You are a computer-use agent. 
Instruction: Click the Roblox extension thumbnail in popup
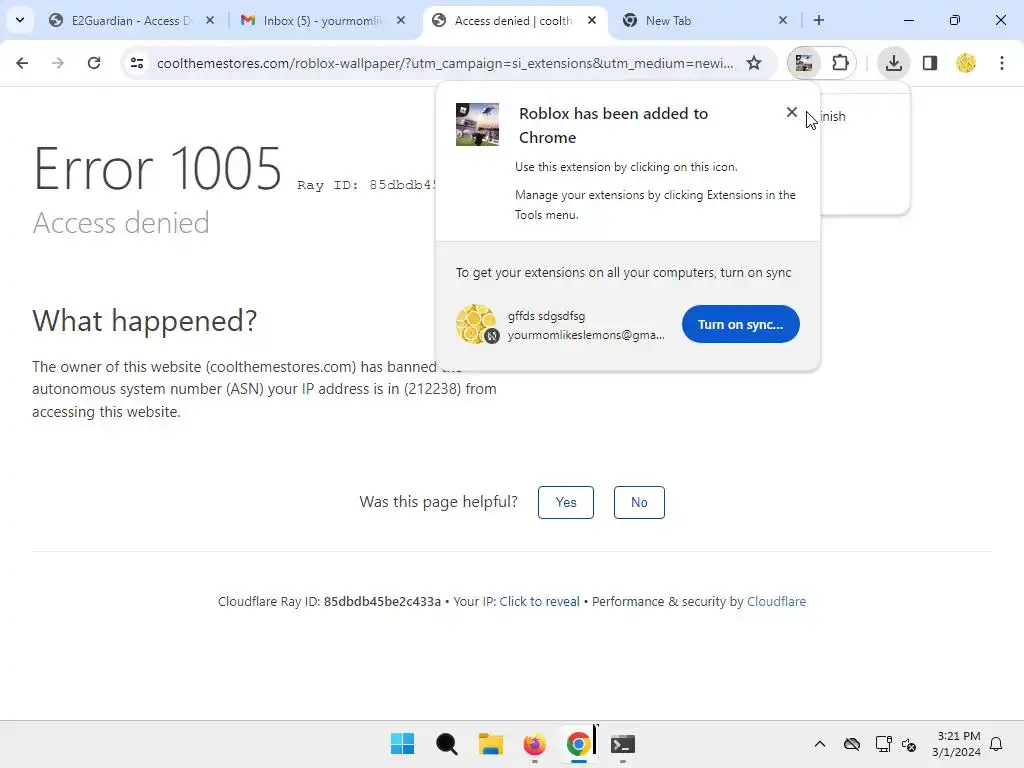coord(477,124)
